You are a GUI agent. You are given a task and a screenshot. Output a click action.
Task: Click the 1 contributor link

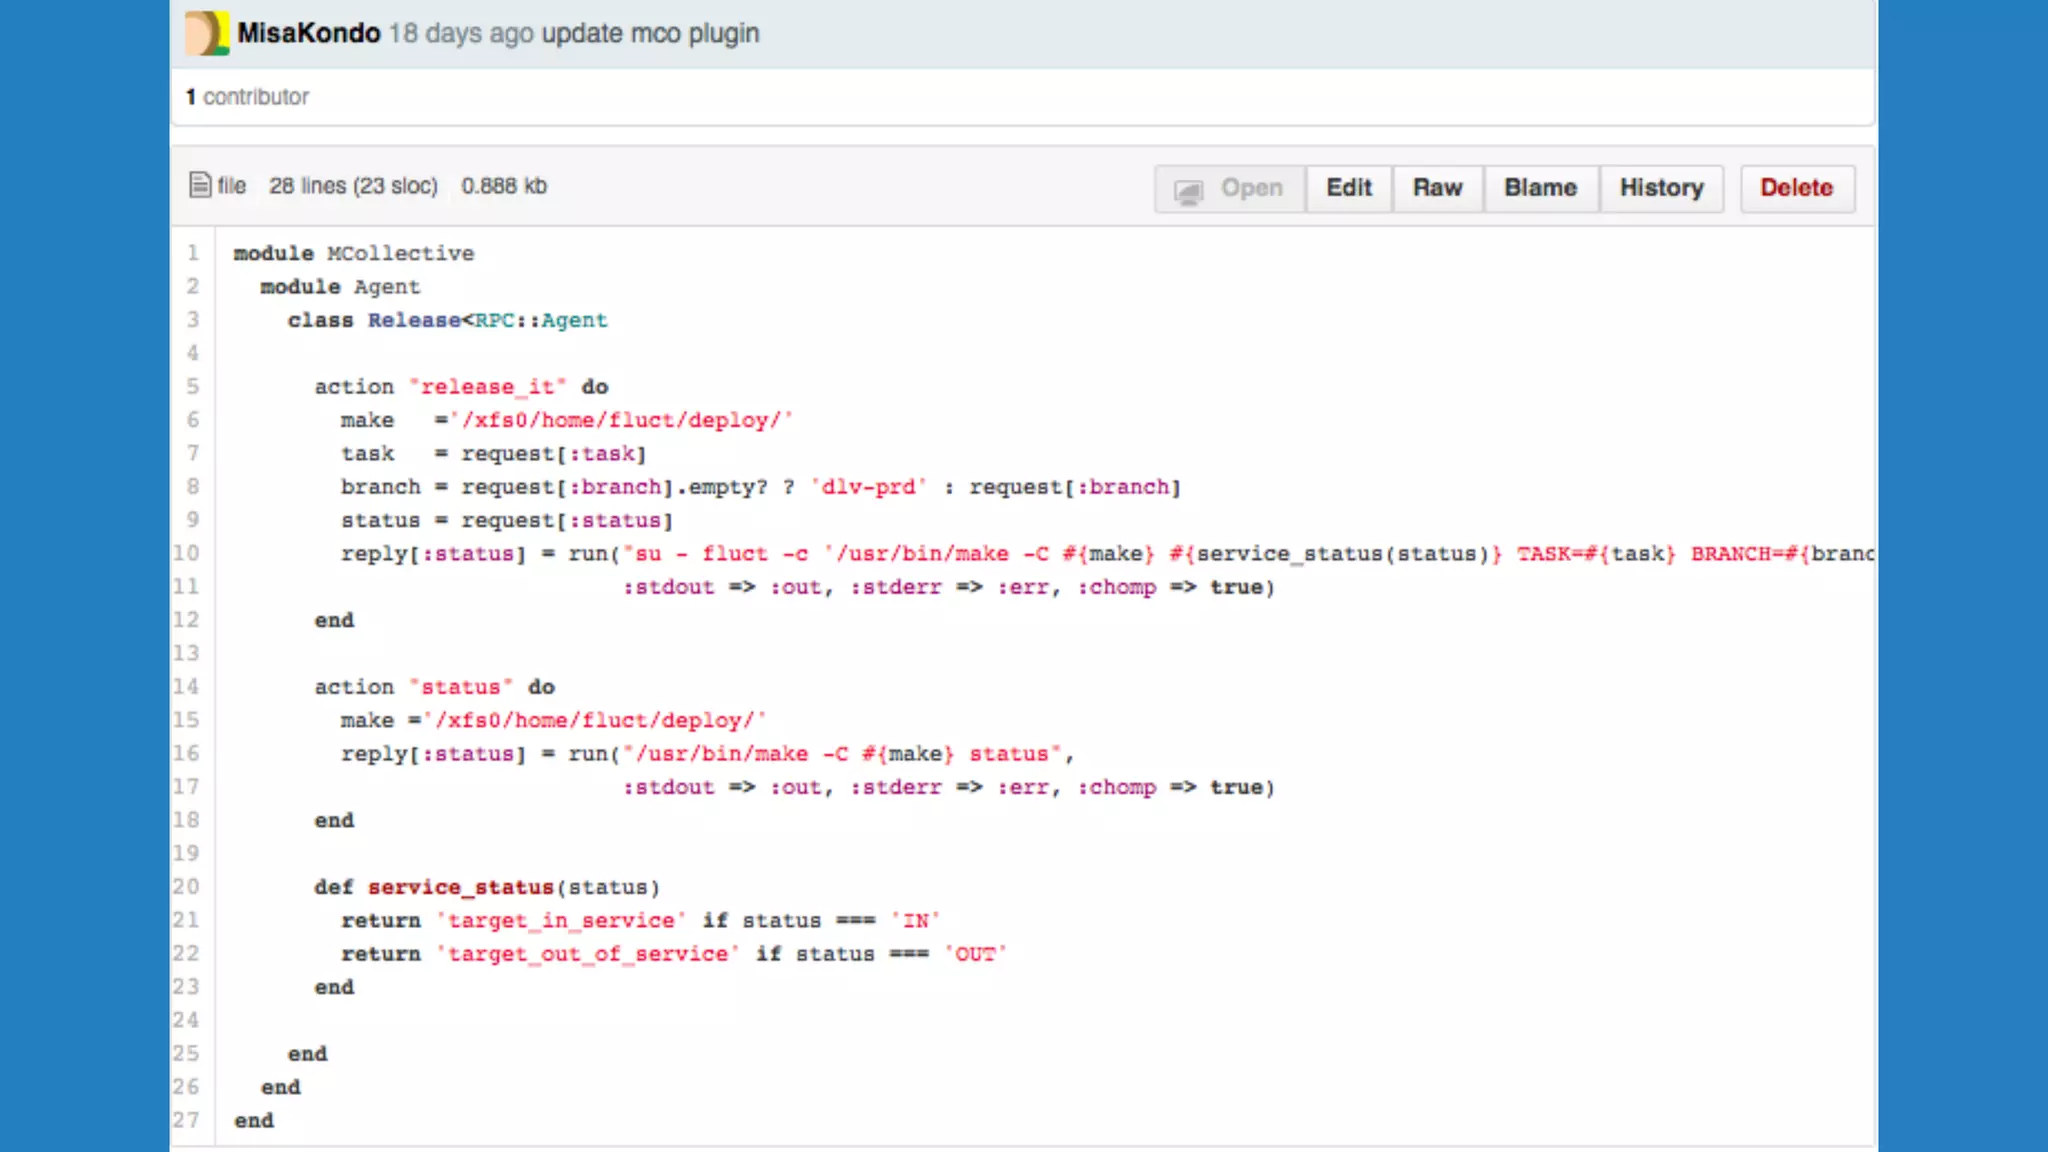tap(247, 97)
